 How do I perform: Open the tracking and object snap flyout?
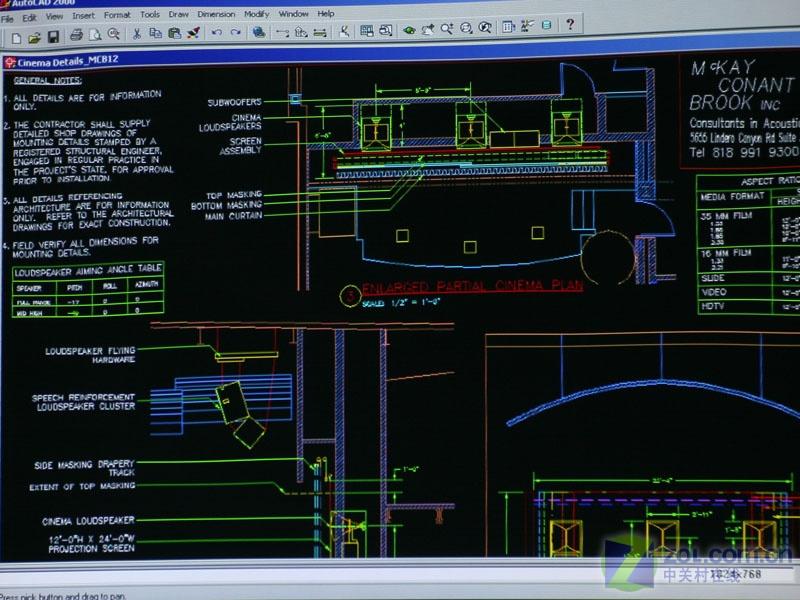tap(282, 33)
